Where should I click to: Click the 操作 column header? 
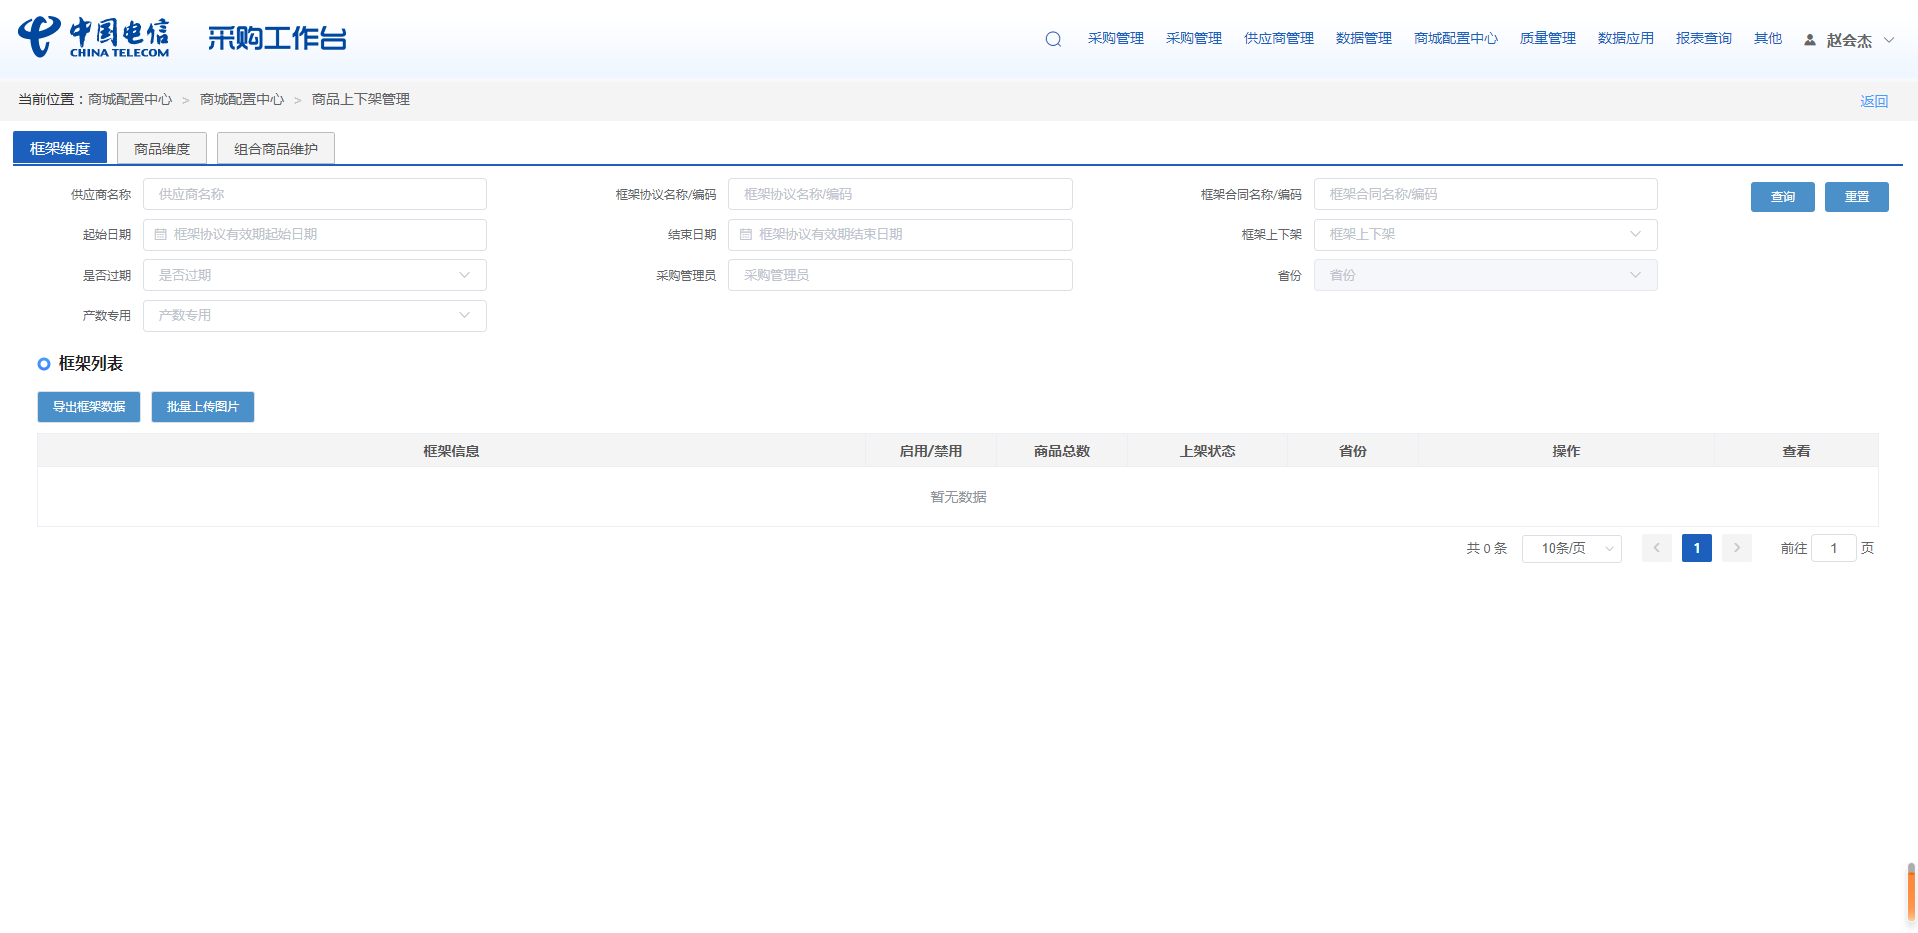point(1566,451)
